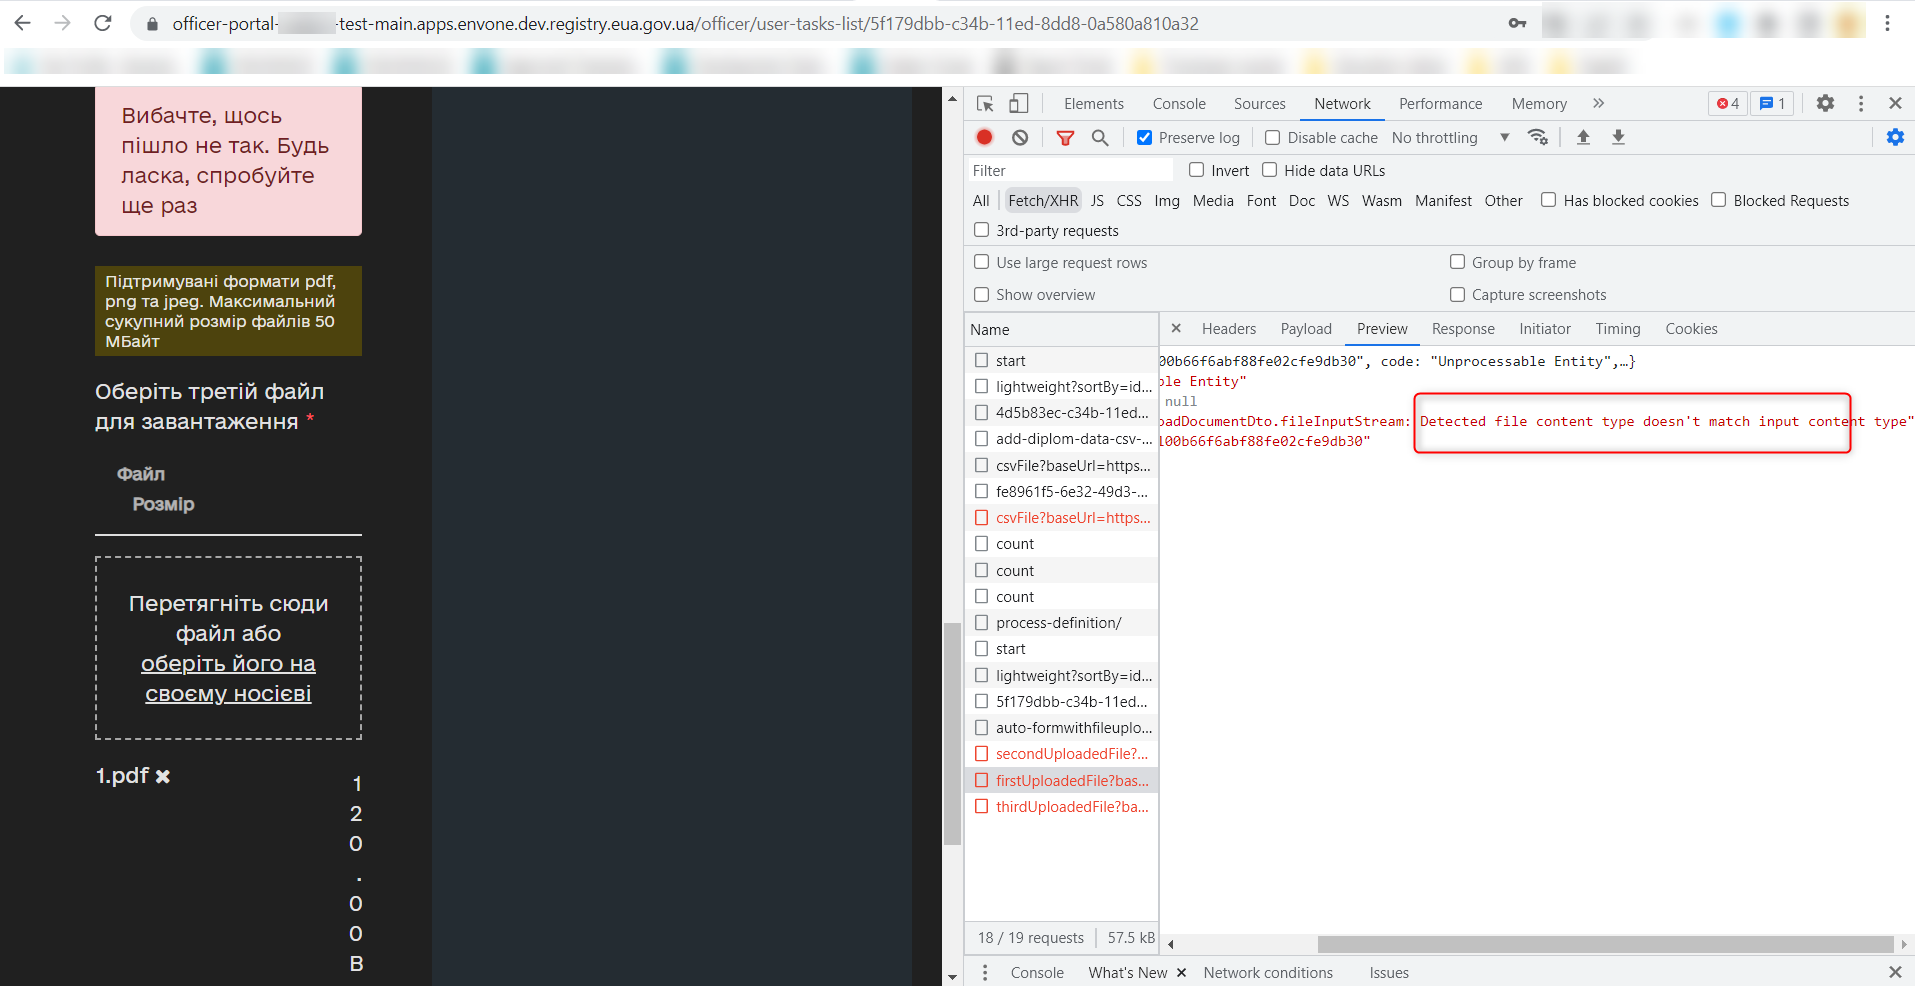Click the file upload link in drop zone

228,678
